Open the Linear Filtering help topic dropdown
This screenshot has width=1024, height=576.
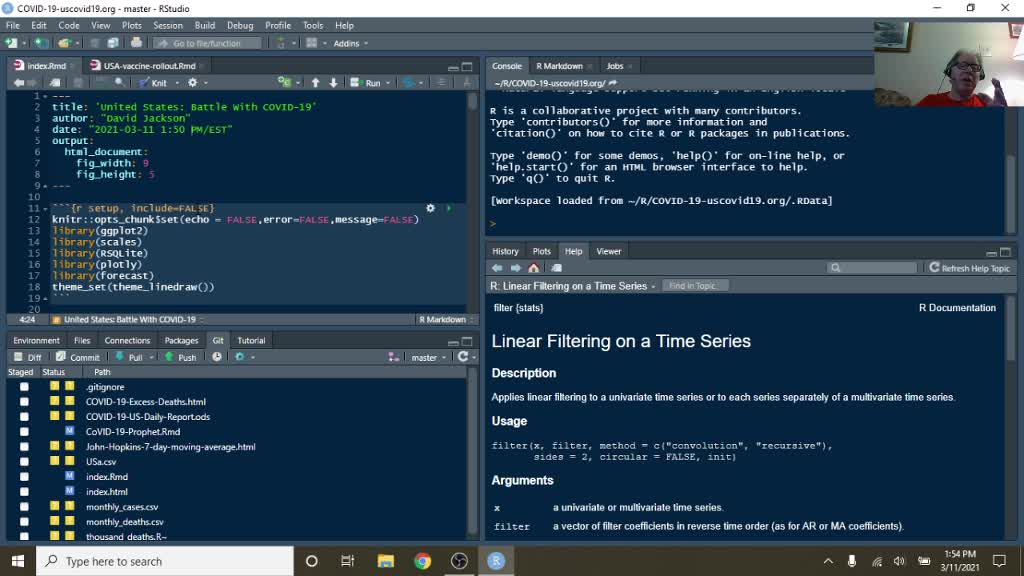pyautogui.click(x=573, y=286)
